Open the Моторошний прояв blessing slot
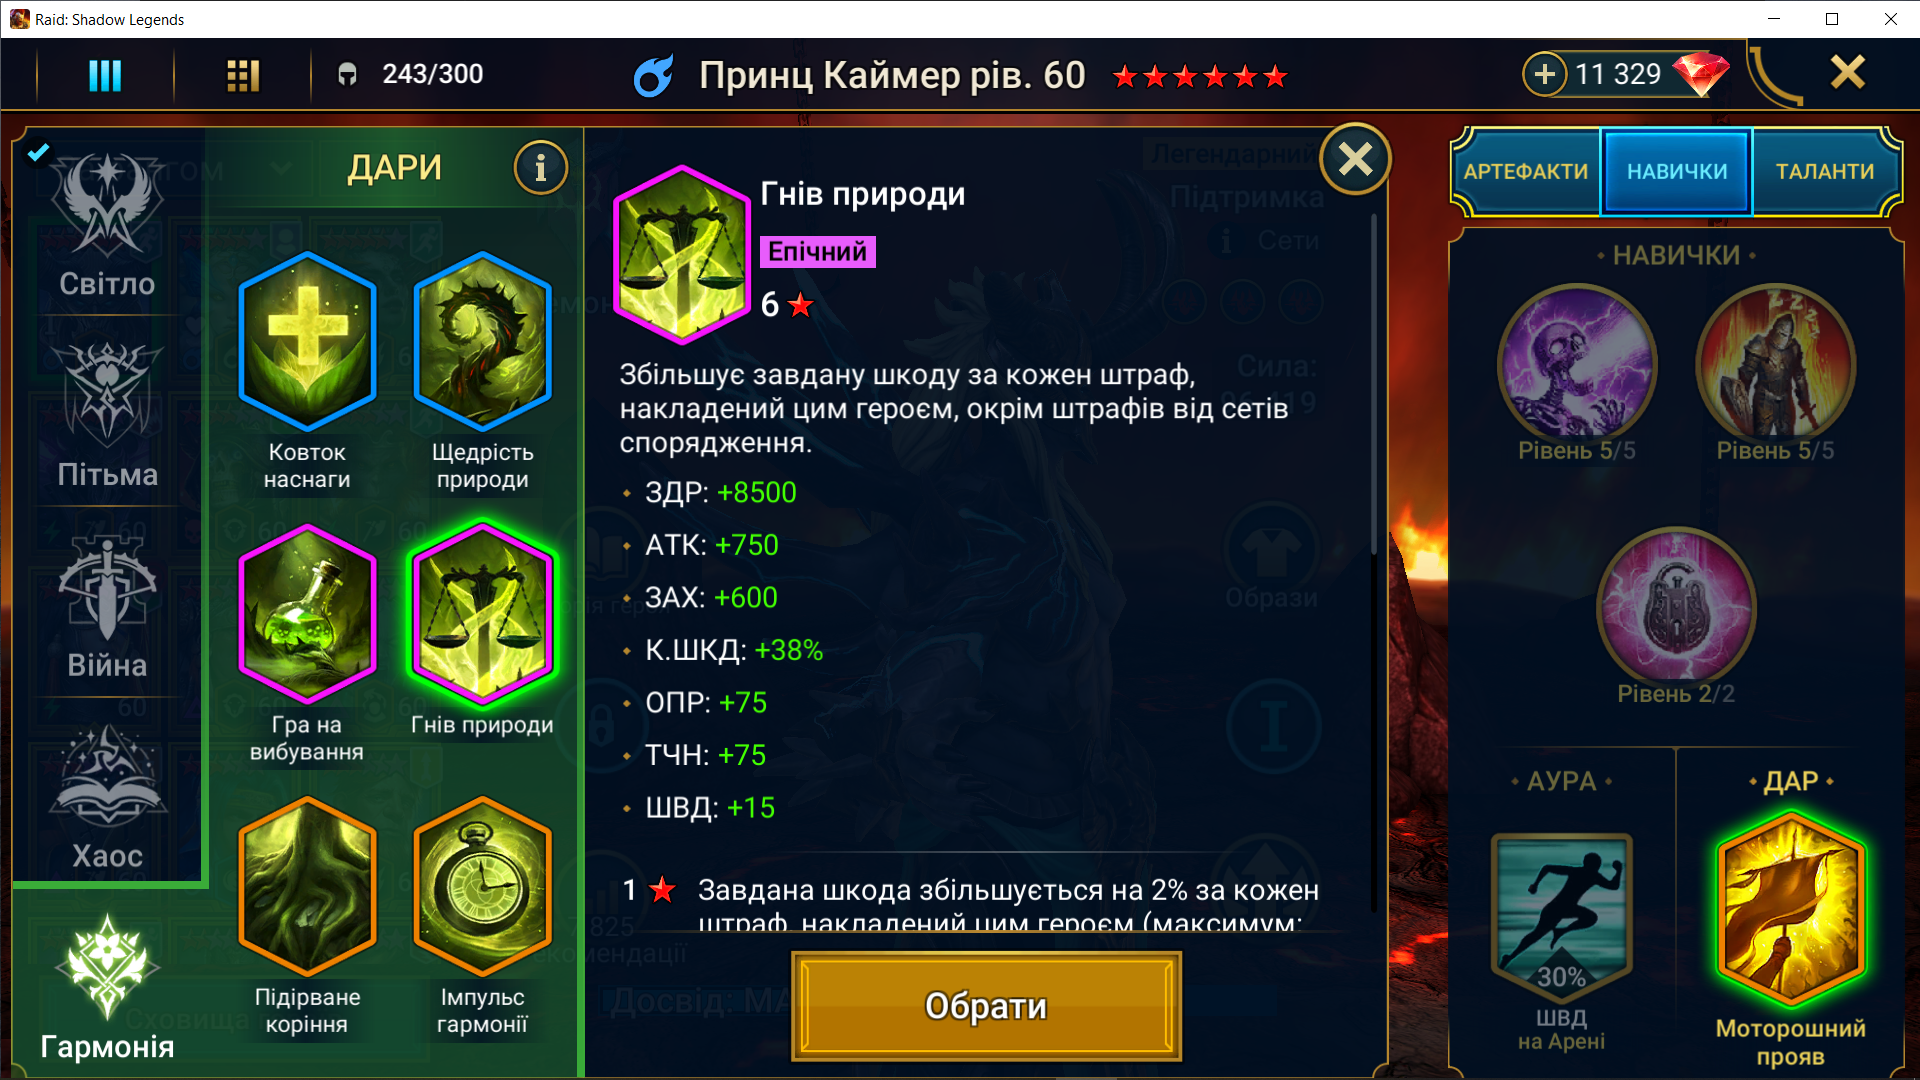1920x1080 pixels. point(1790,908)
